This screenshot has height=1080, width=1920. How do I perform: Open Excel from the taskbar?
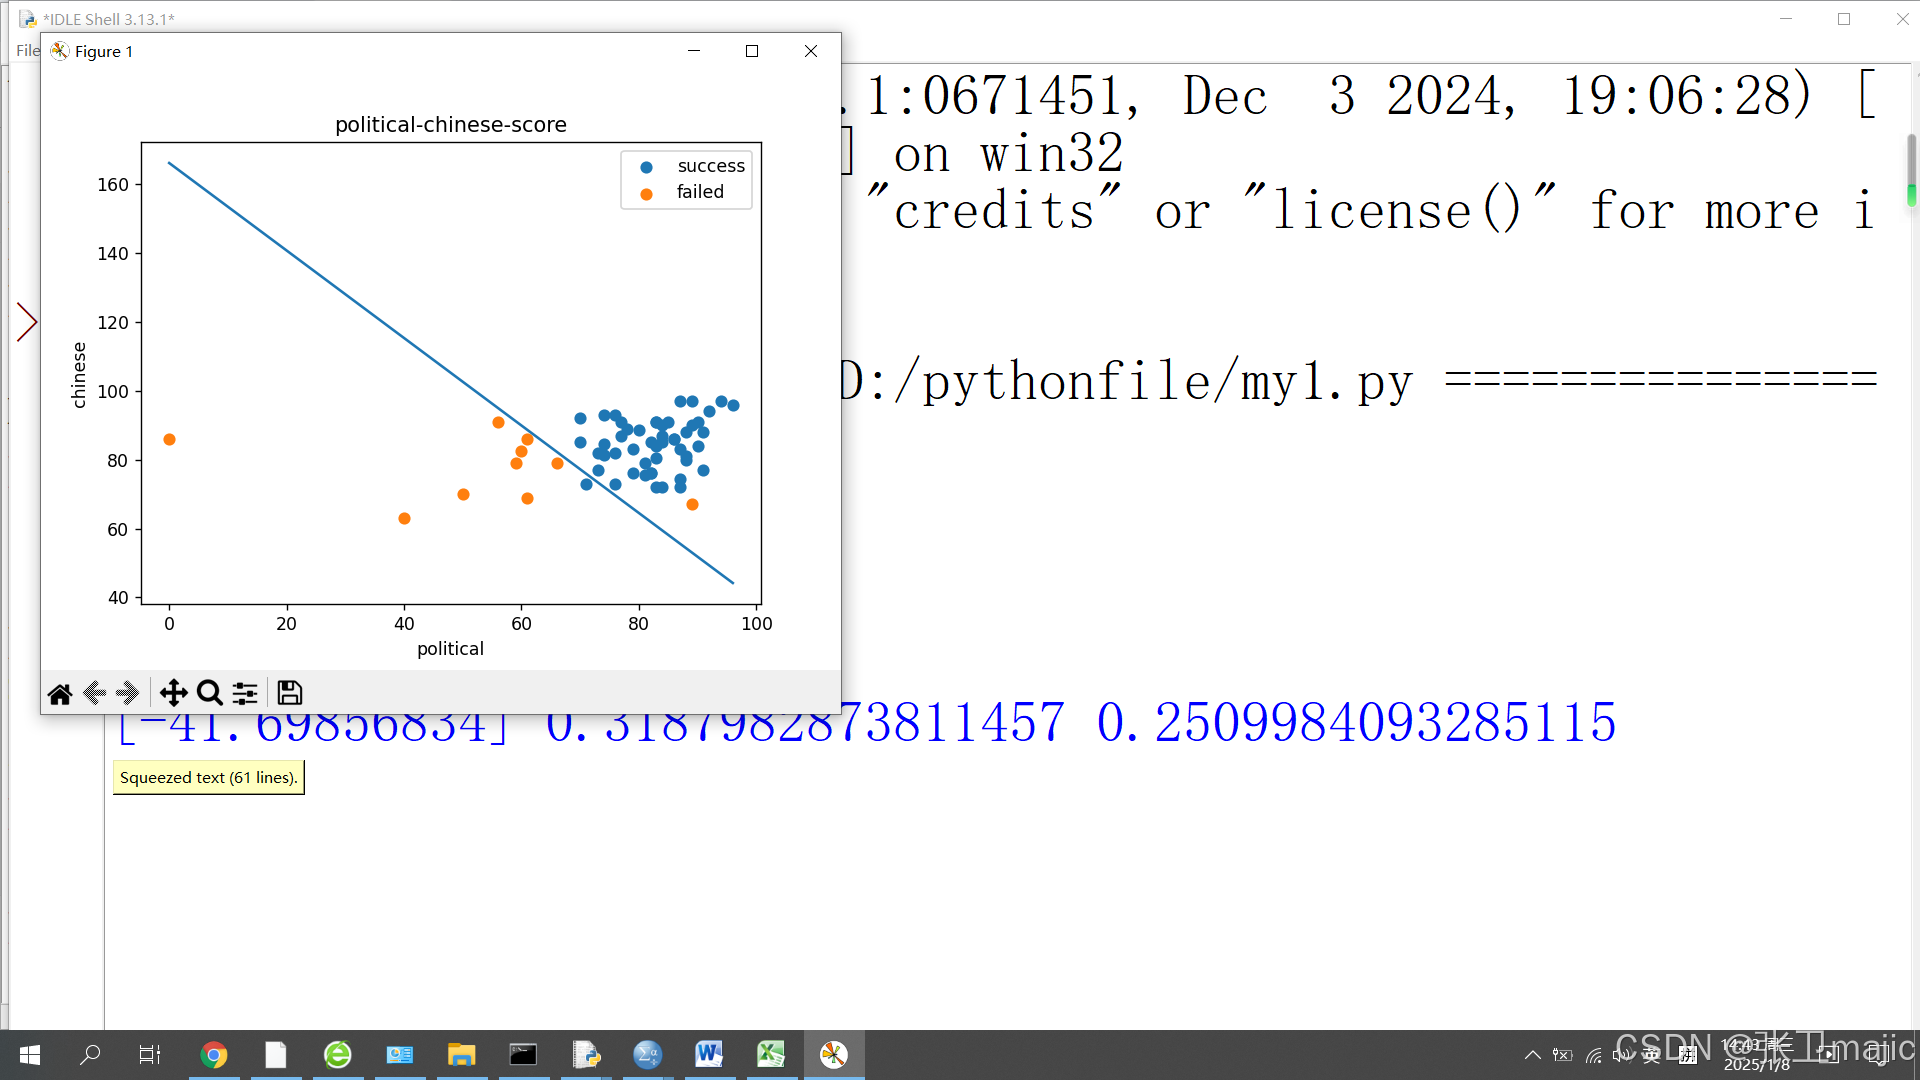click(x=771, y=1054)
